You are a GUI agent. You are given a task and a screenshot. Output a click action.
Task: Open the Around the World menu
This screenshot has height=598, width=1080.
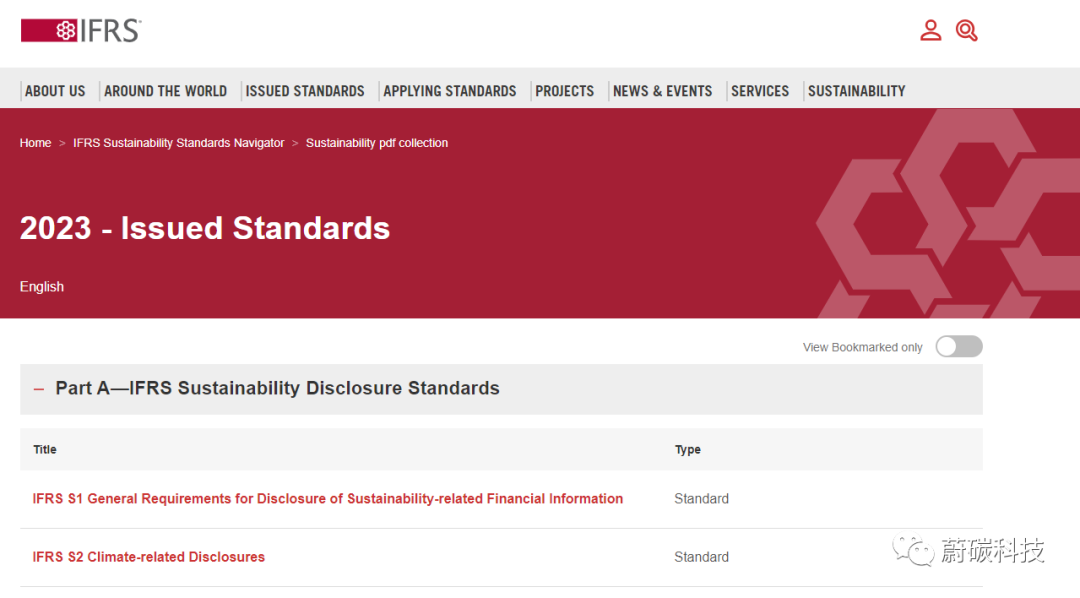pos(165,91)
